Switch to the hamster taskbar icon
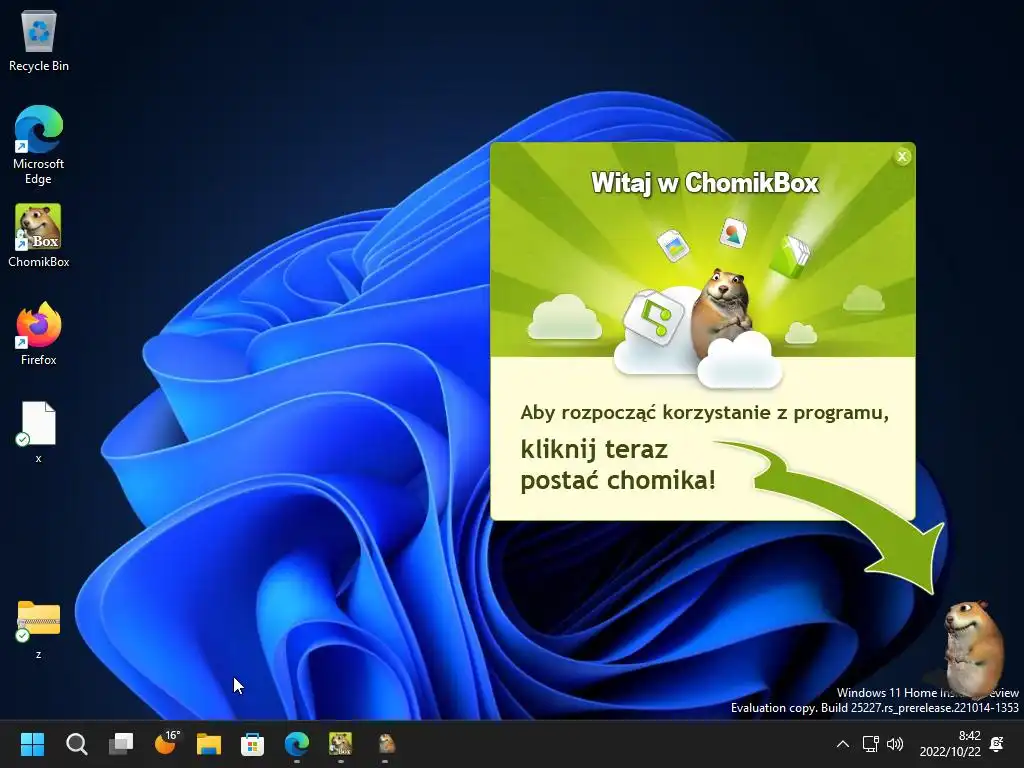 386,744
